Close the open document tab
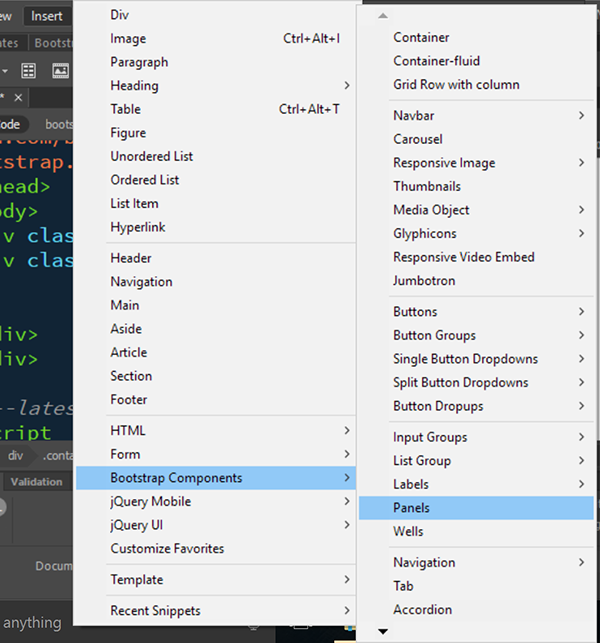 19,97
